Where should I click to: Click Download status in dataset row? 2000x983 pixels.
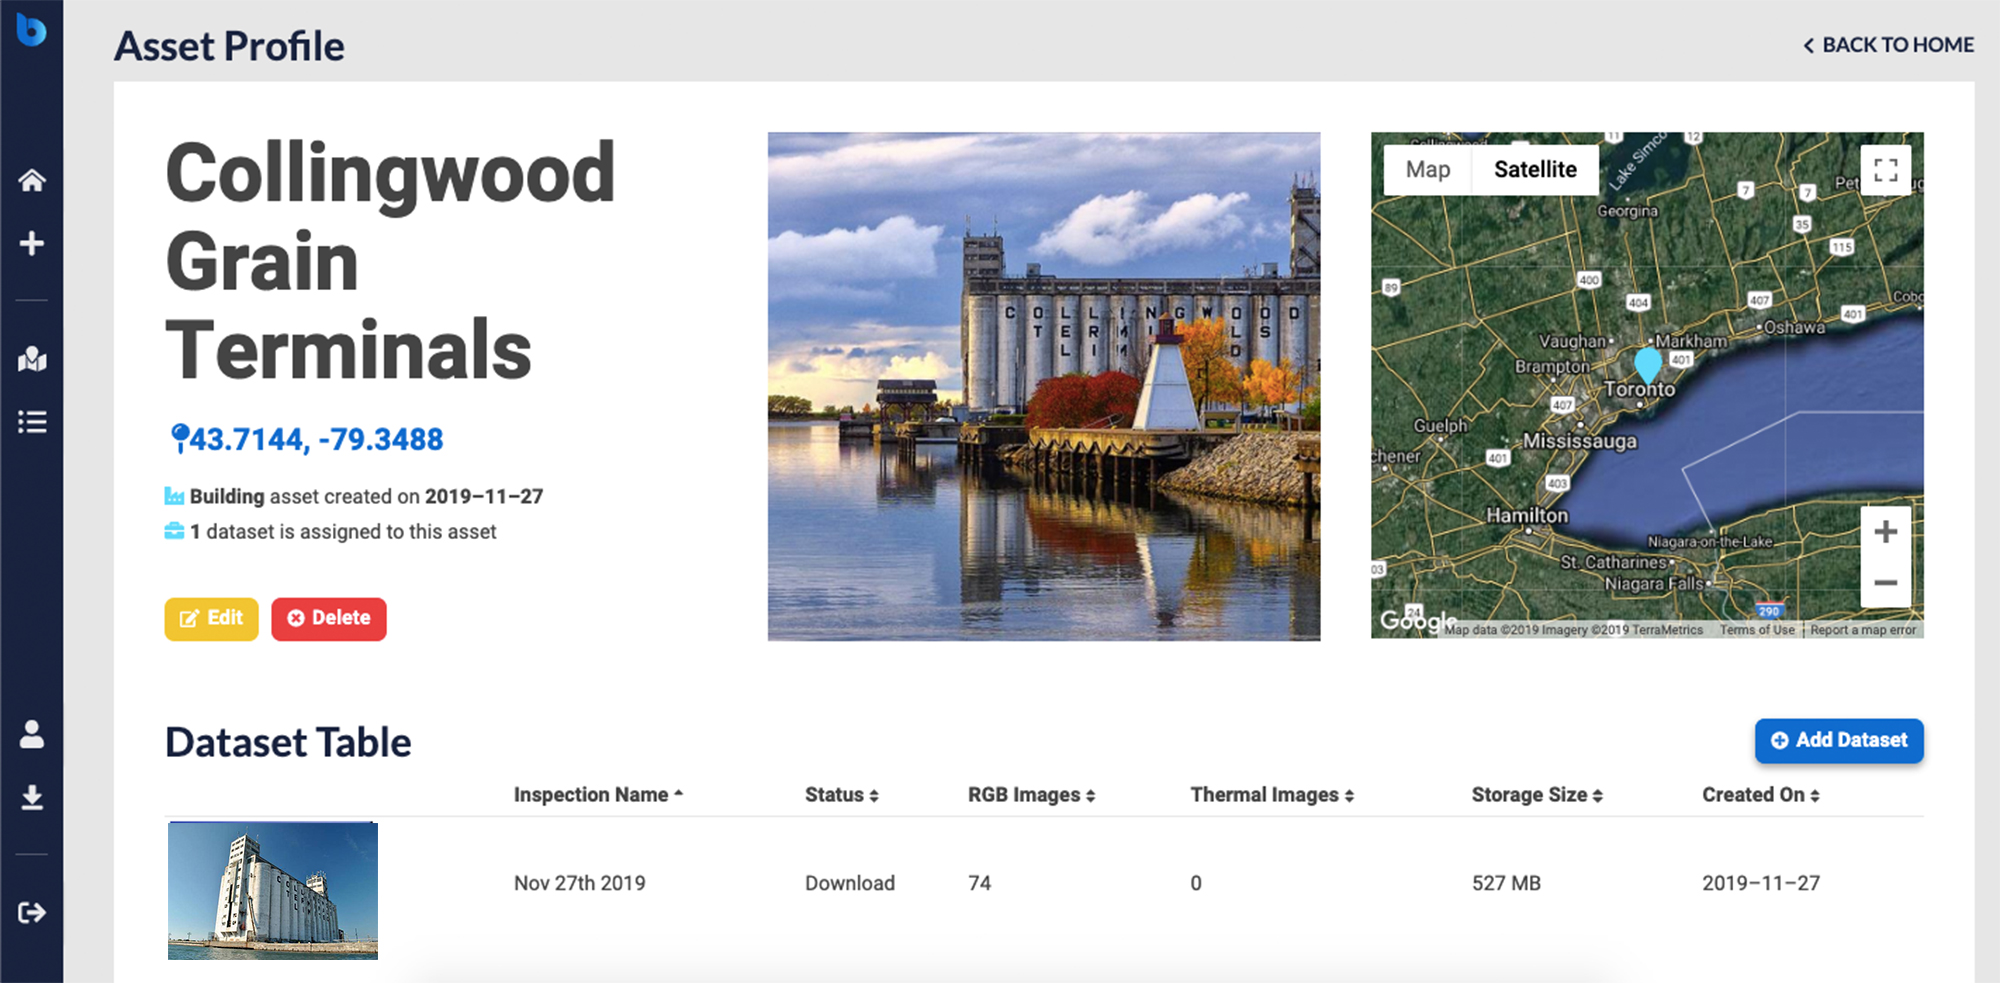point(850,883)
